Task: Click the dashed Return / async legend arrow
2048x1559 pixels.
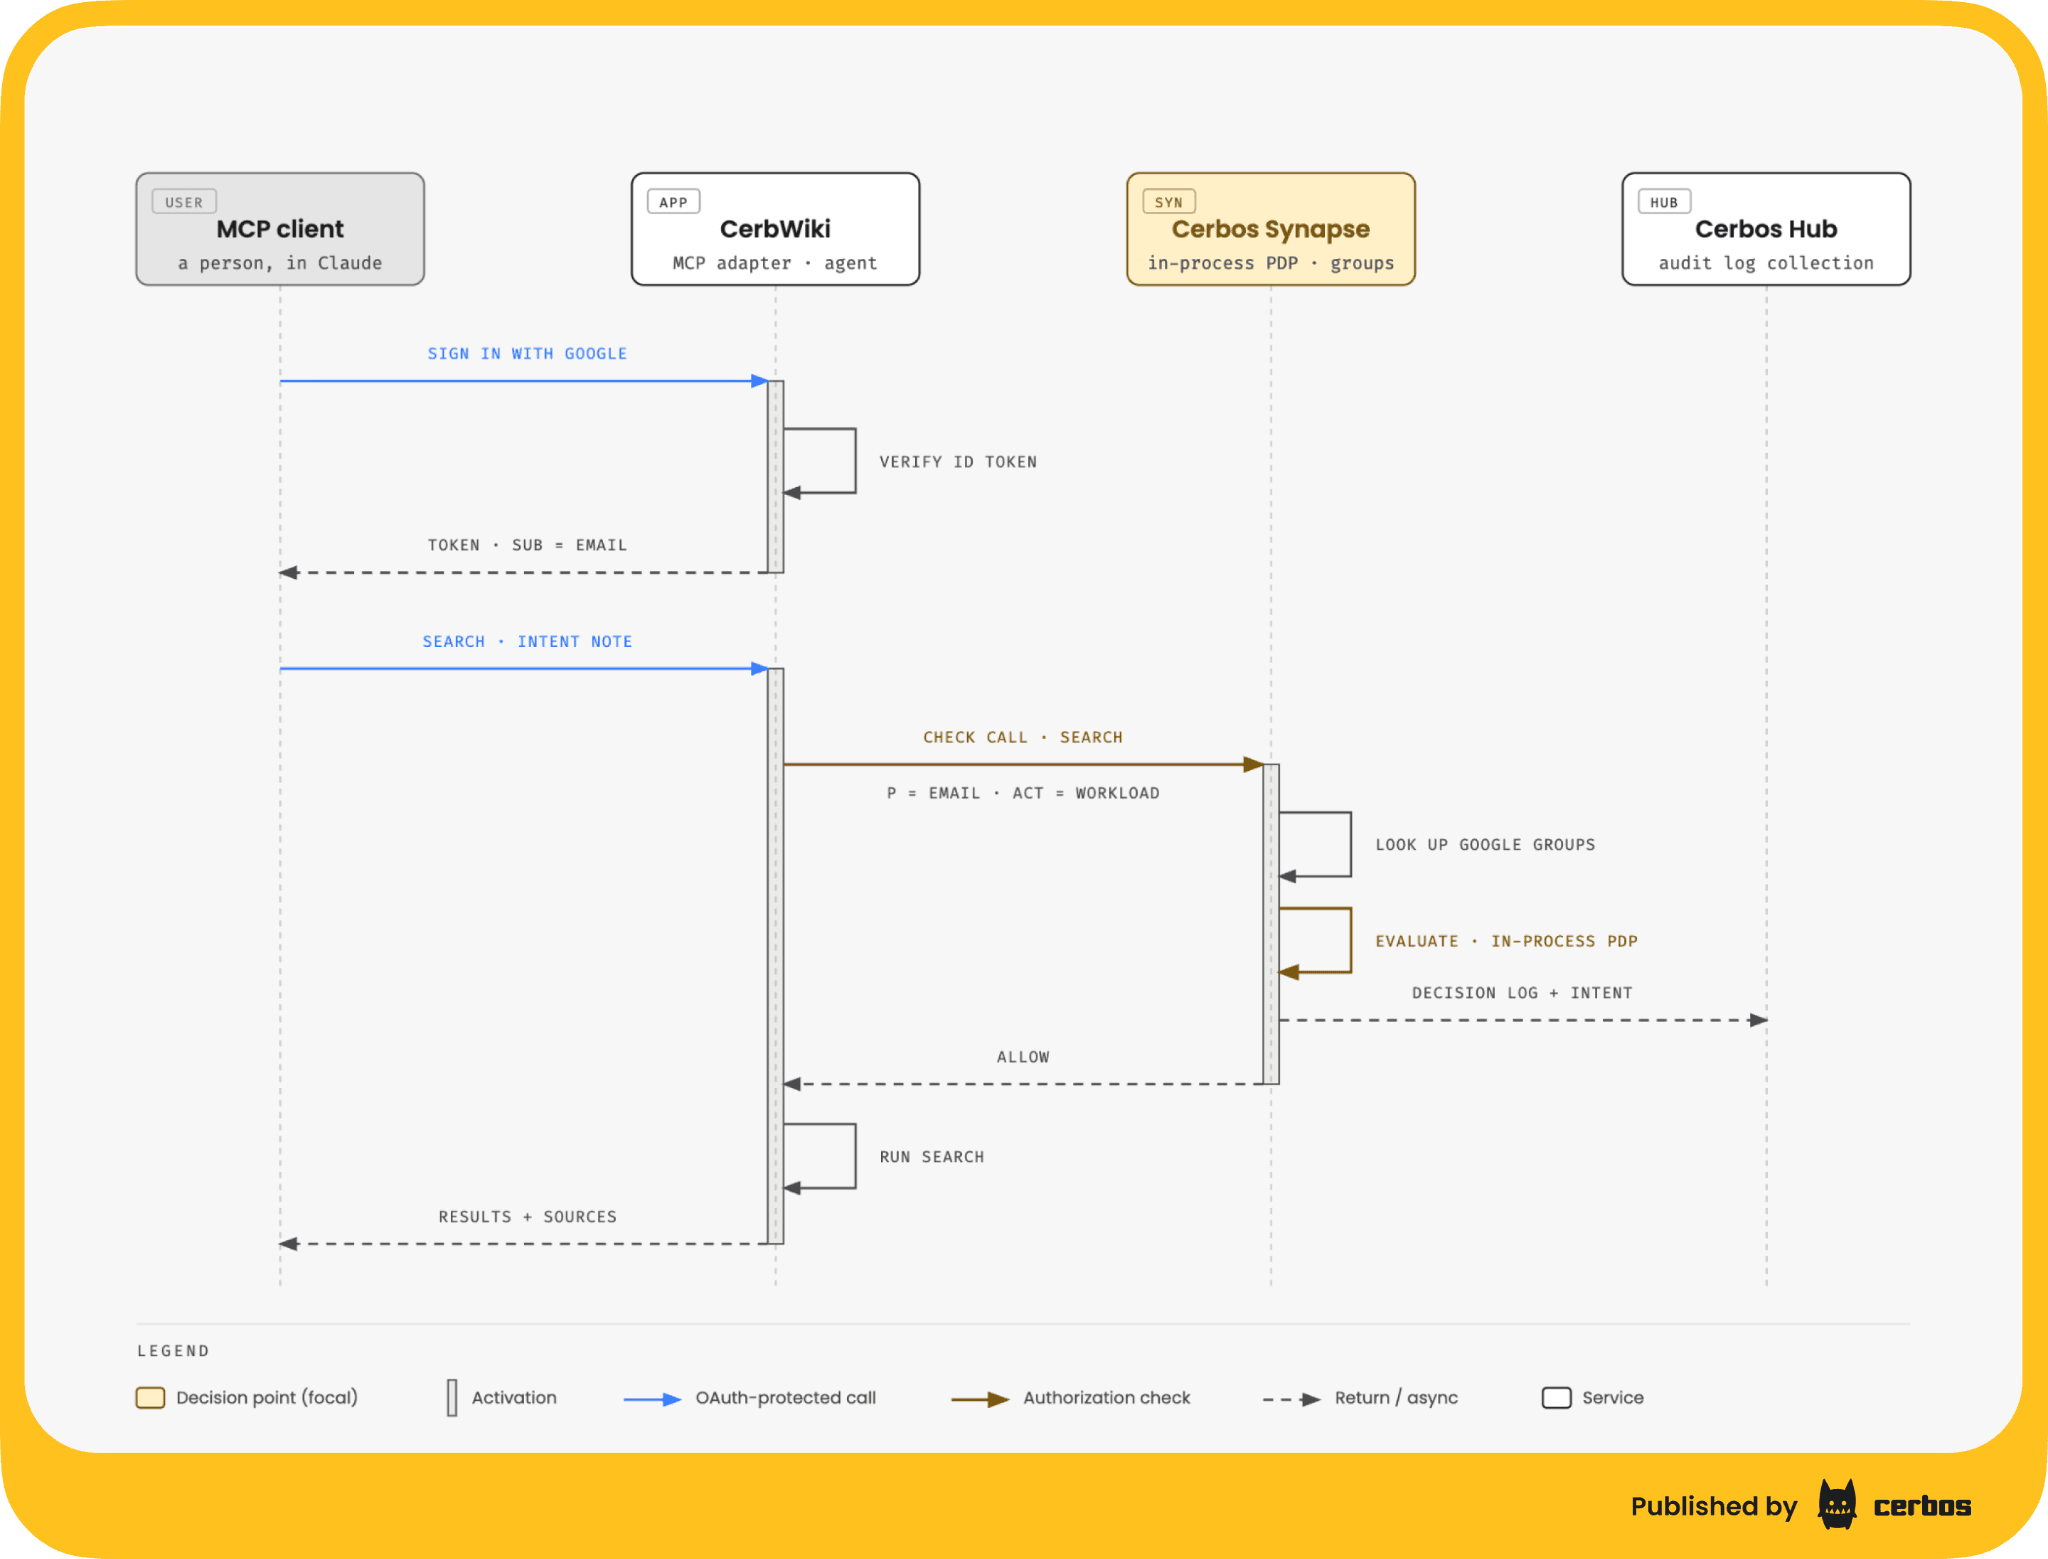Action: 1292,1400
